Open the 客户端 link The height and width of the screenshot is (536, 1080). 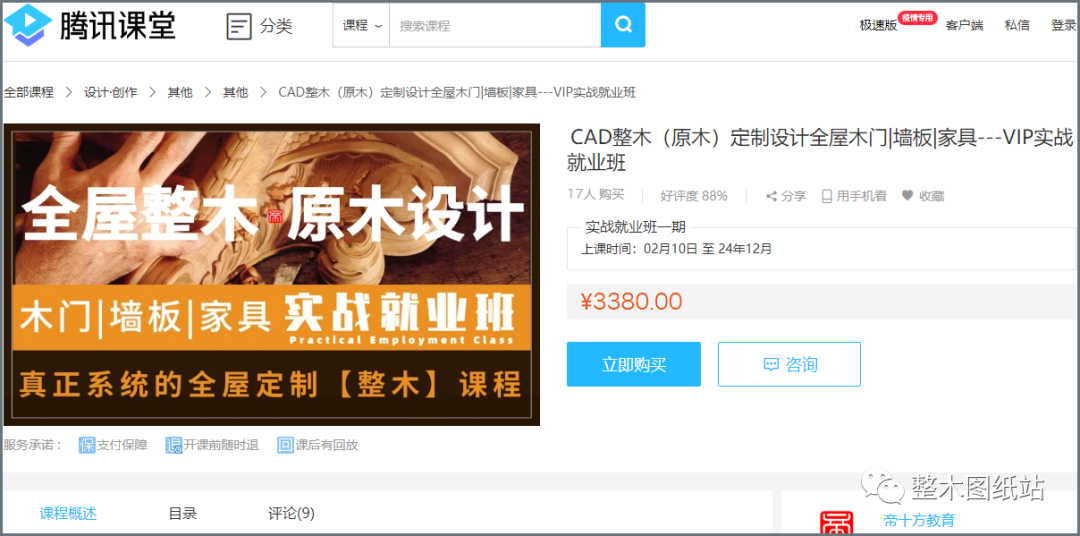tap(964, 25)
